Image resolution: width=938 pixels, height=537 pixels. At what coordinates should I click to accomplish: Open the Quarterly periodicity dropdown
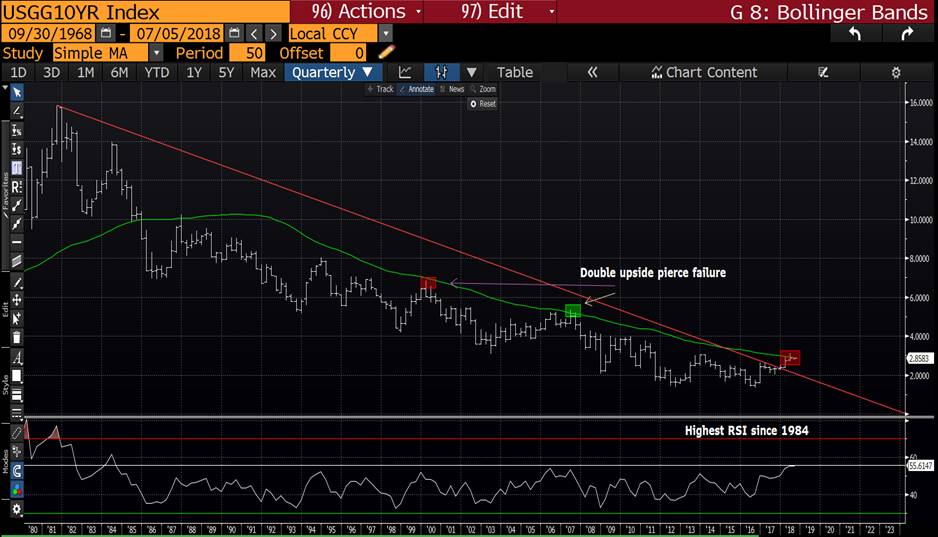tap(333, 72)
